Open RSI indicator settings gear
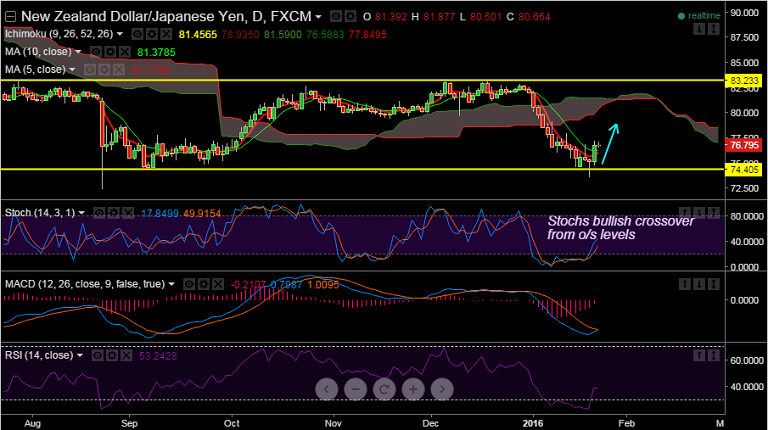This screenshot has height=430, width=768. [x=112, y=356]
